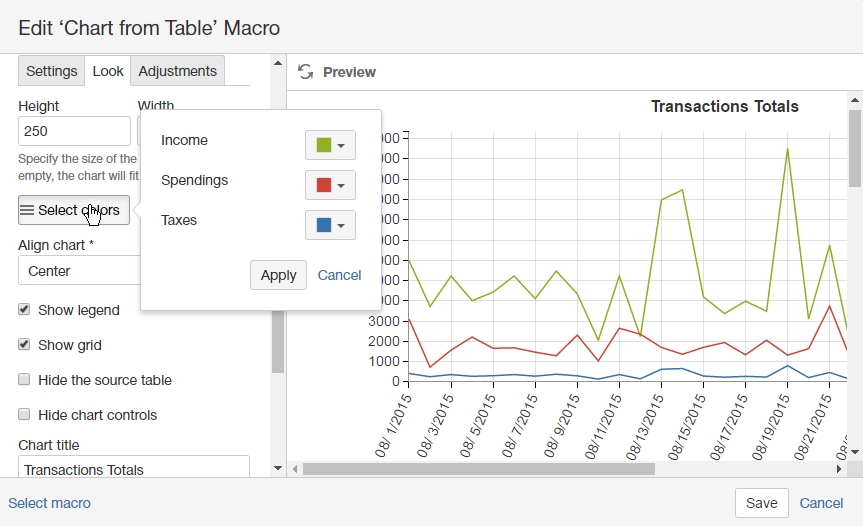
Task: Check Hide chart controls option
Action: (24, 415)
